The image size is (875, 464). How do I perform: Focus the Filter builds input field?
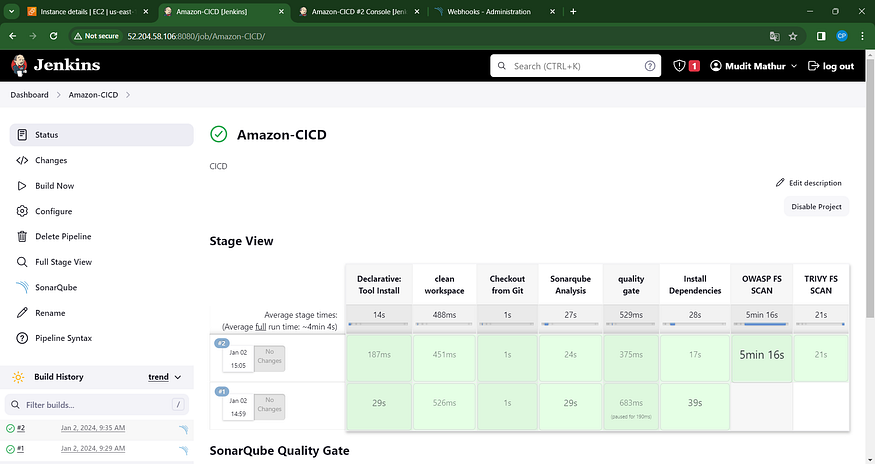click(x=97, y=404)
